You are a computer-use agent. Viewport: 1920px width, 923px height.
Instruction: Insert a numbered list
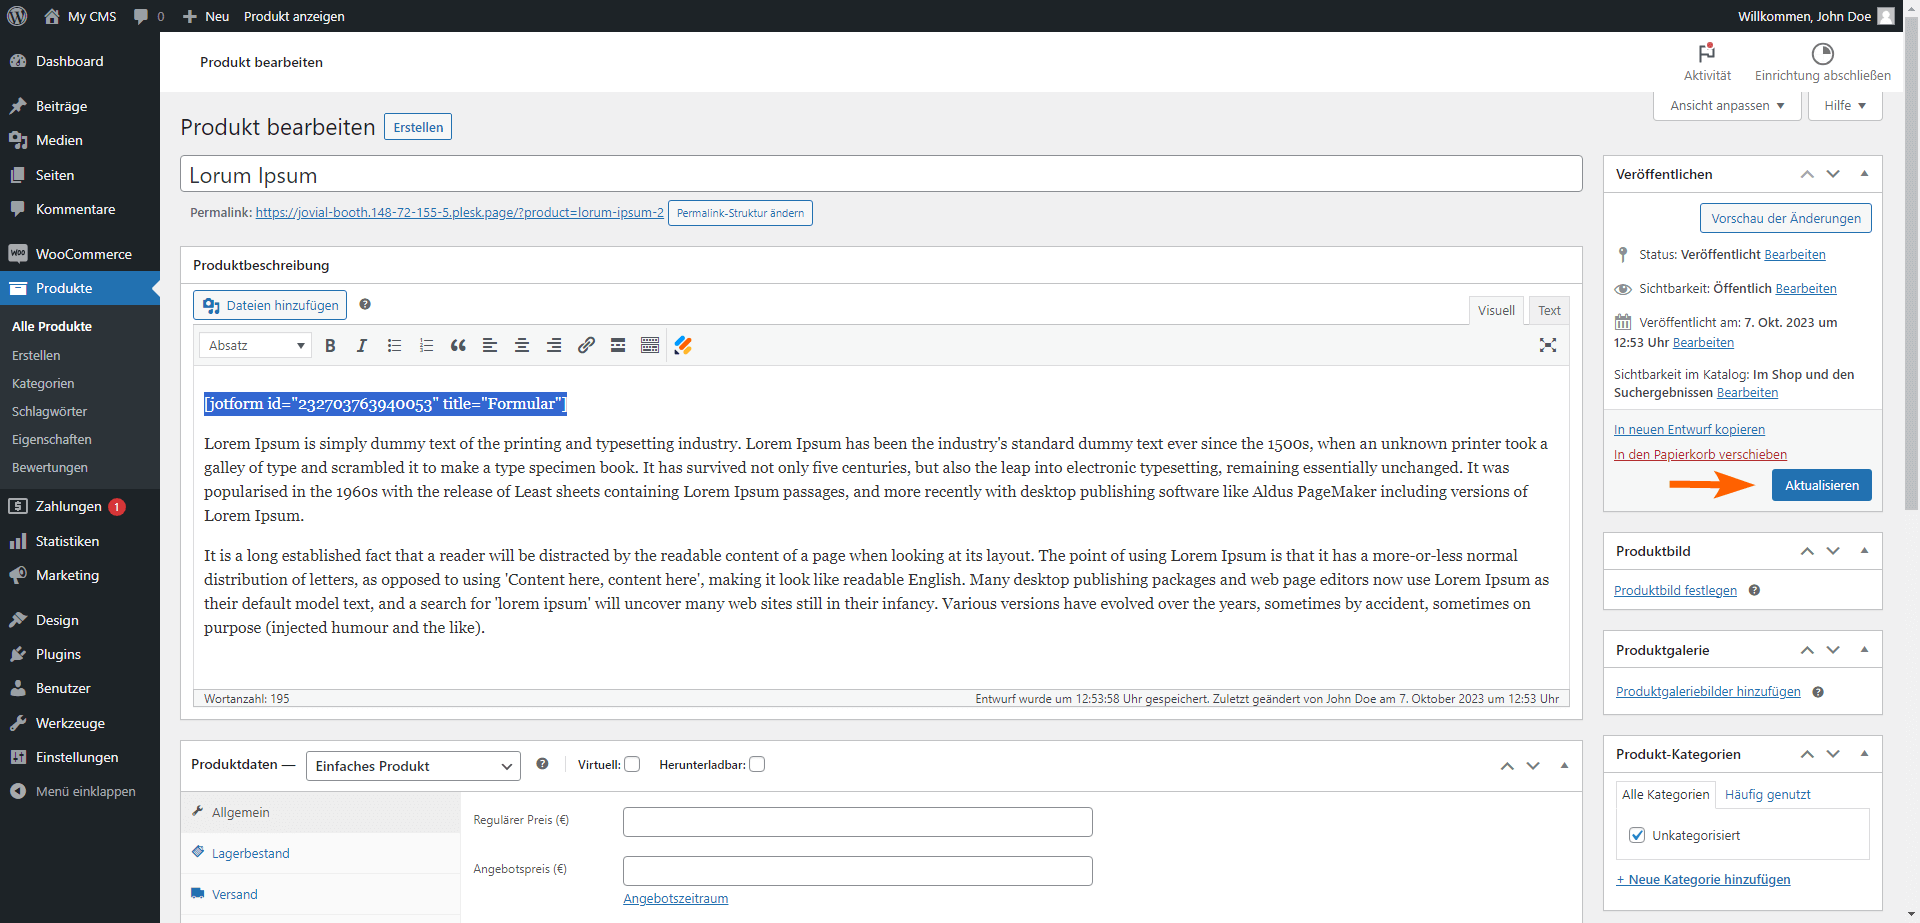426,345
